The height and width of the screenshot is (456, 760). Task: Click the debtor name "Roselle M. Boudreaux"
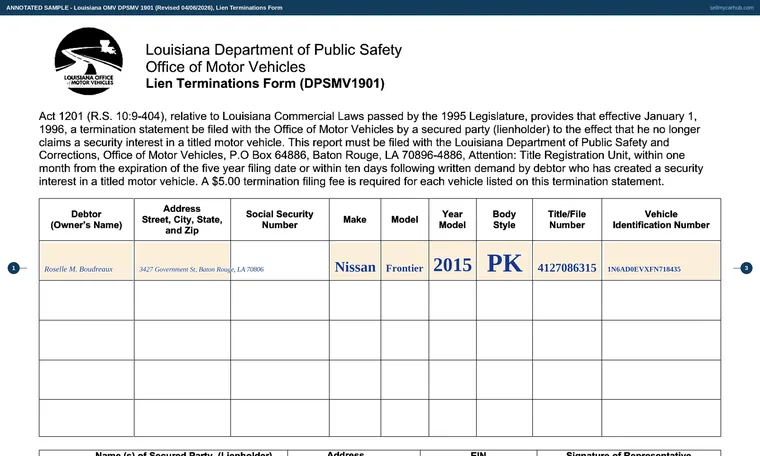(79, 269)
